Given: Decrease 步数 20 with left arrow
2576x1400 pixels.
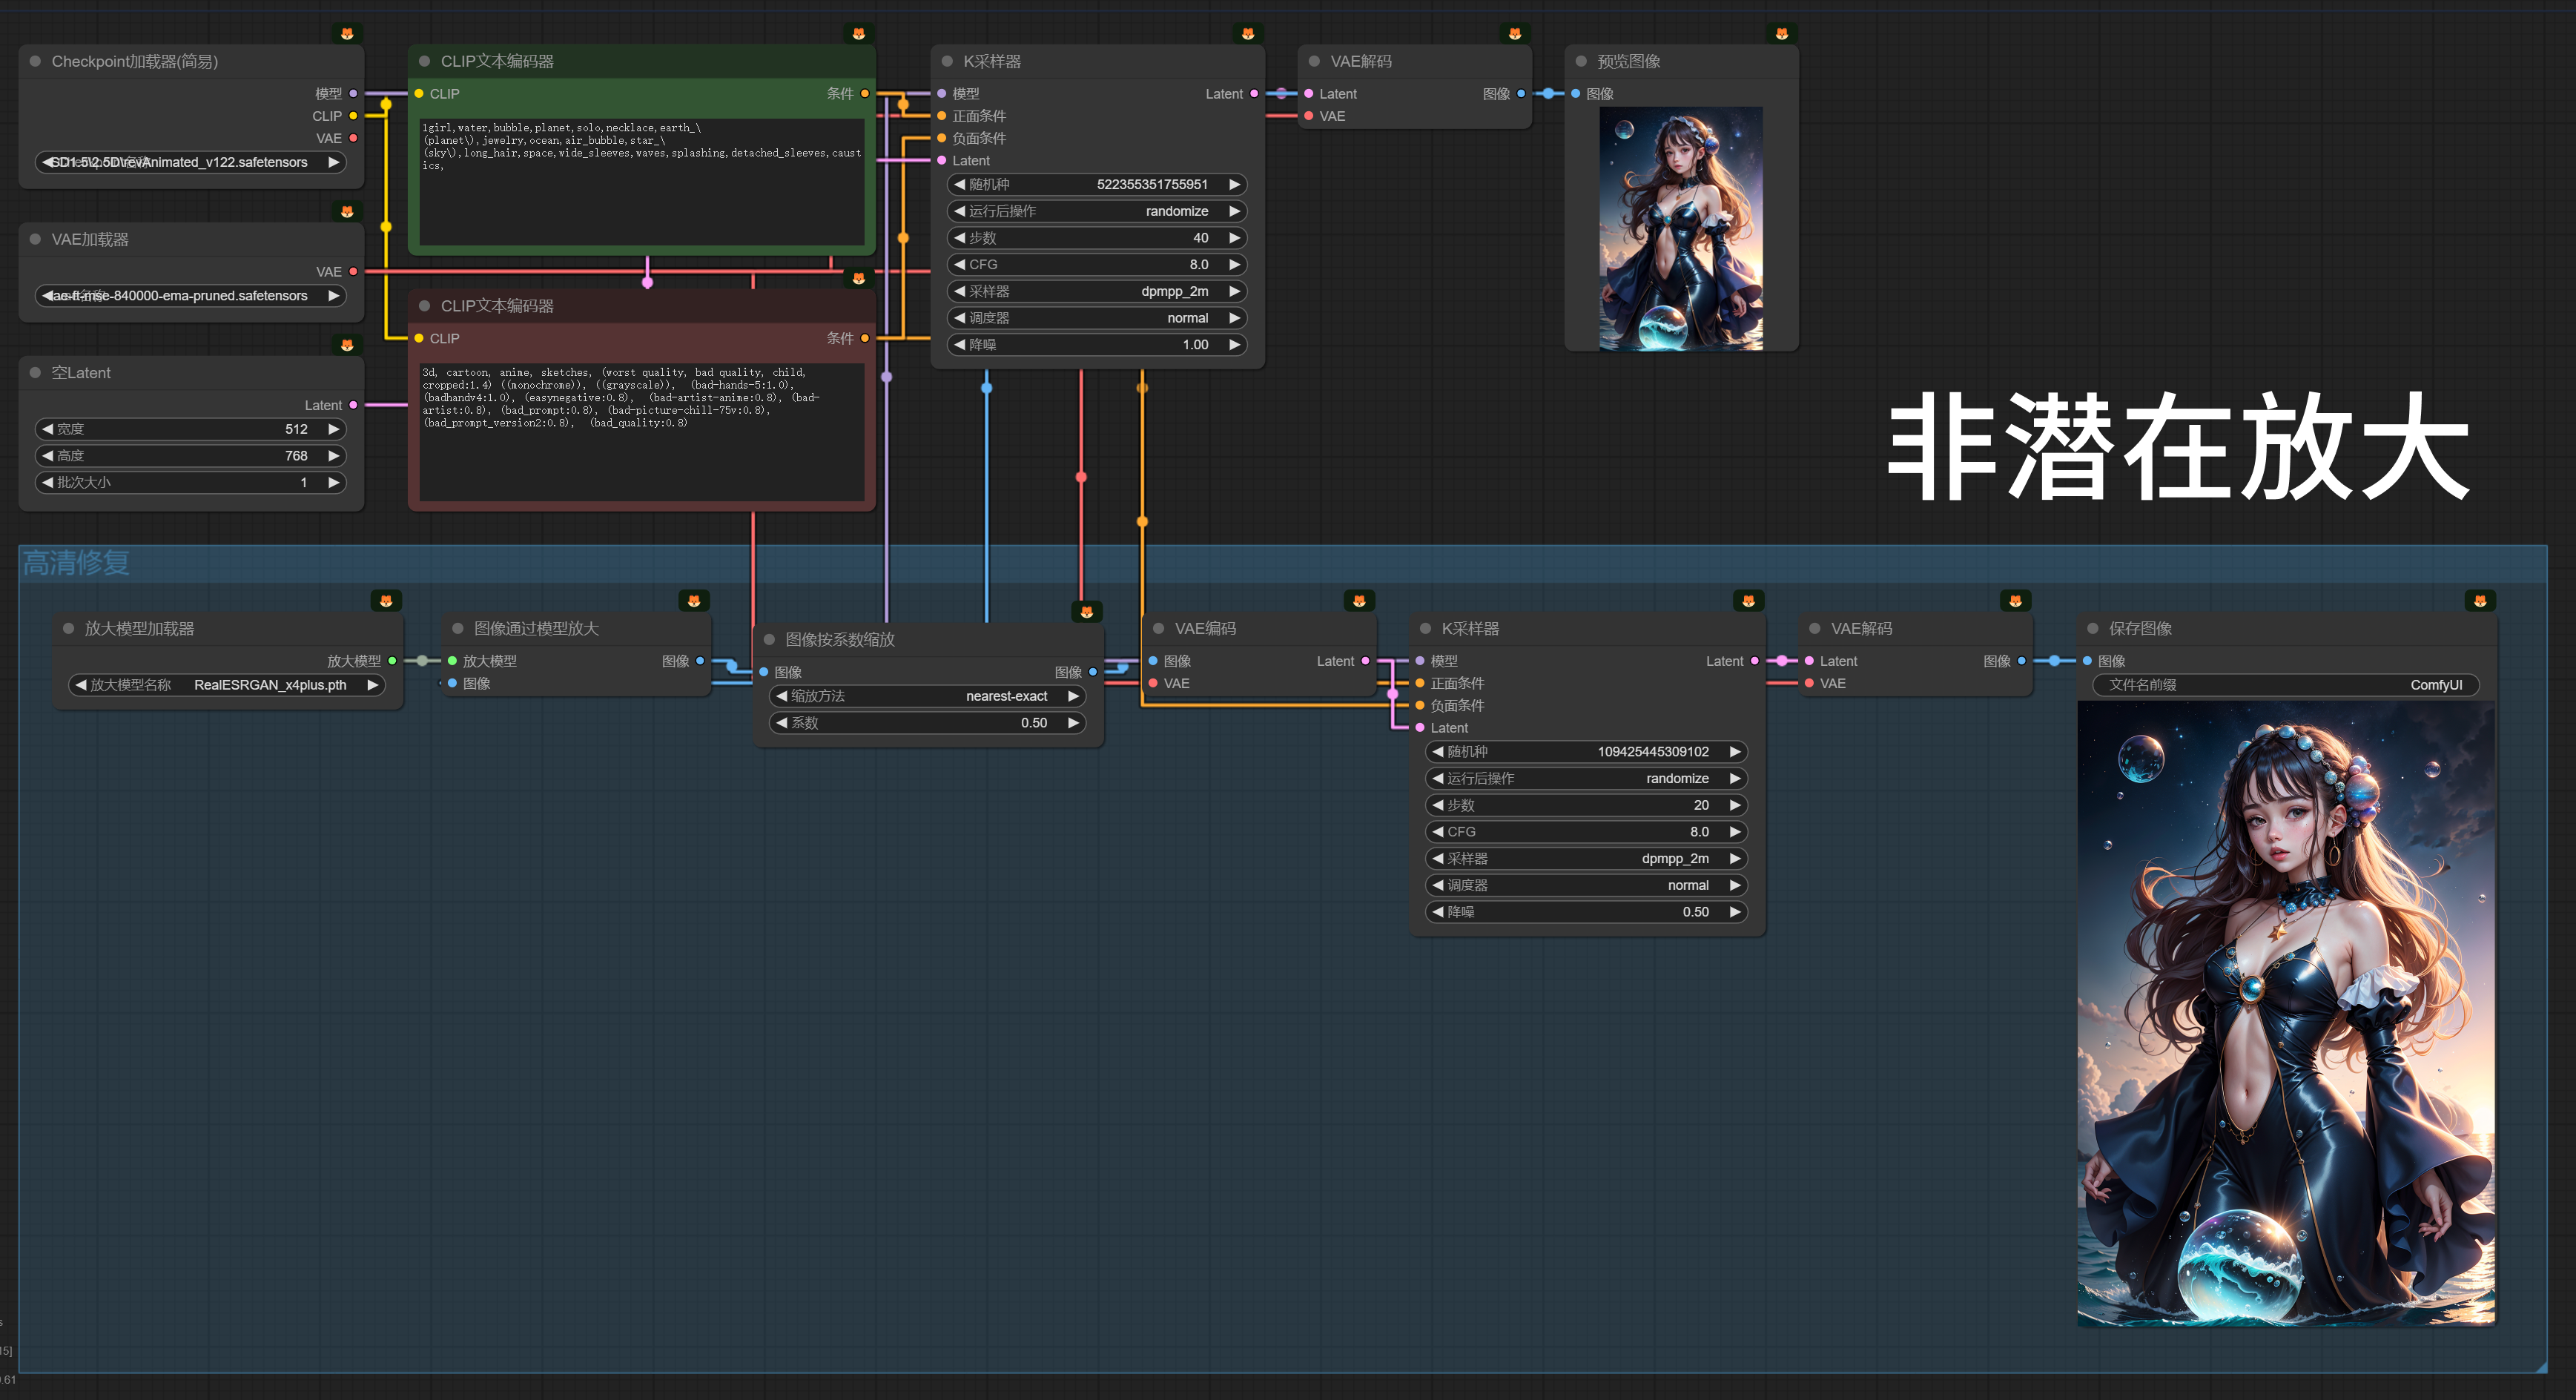Looking at the screenshot, I should [1438, 805].
